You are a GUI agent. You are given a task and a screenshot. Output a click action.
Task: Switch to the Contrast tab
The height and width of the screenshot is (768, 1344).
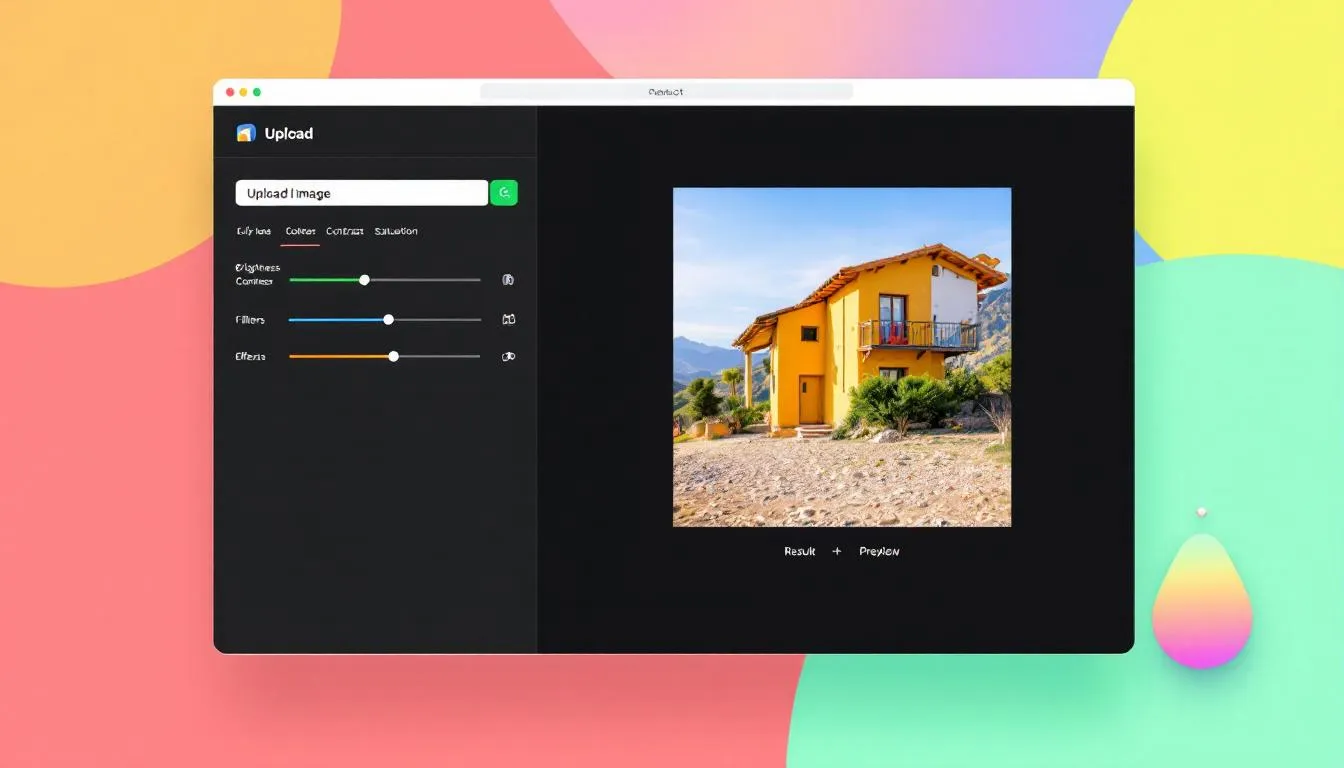pos(344,231)
